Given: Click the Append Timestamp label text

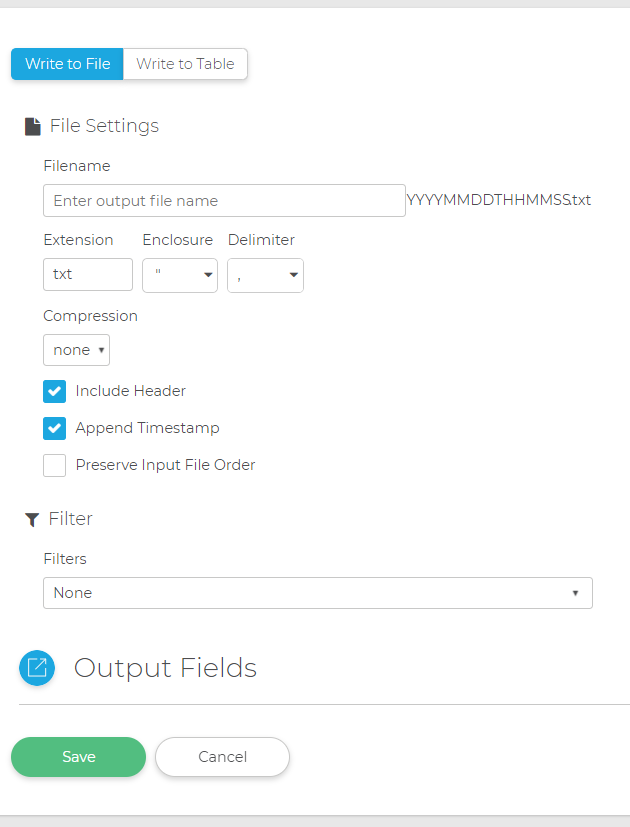Looking at the screenshot, I should click(148, 428).
